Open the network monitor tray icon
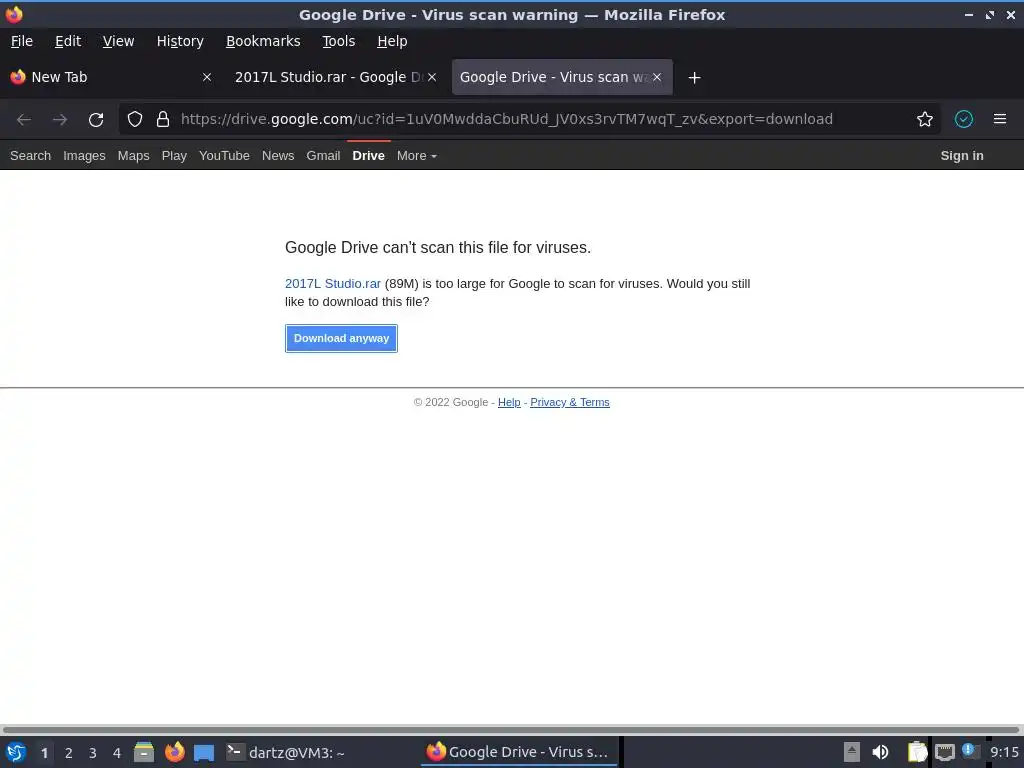 [x=944, y=753]
